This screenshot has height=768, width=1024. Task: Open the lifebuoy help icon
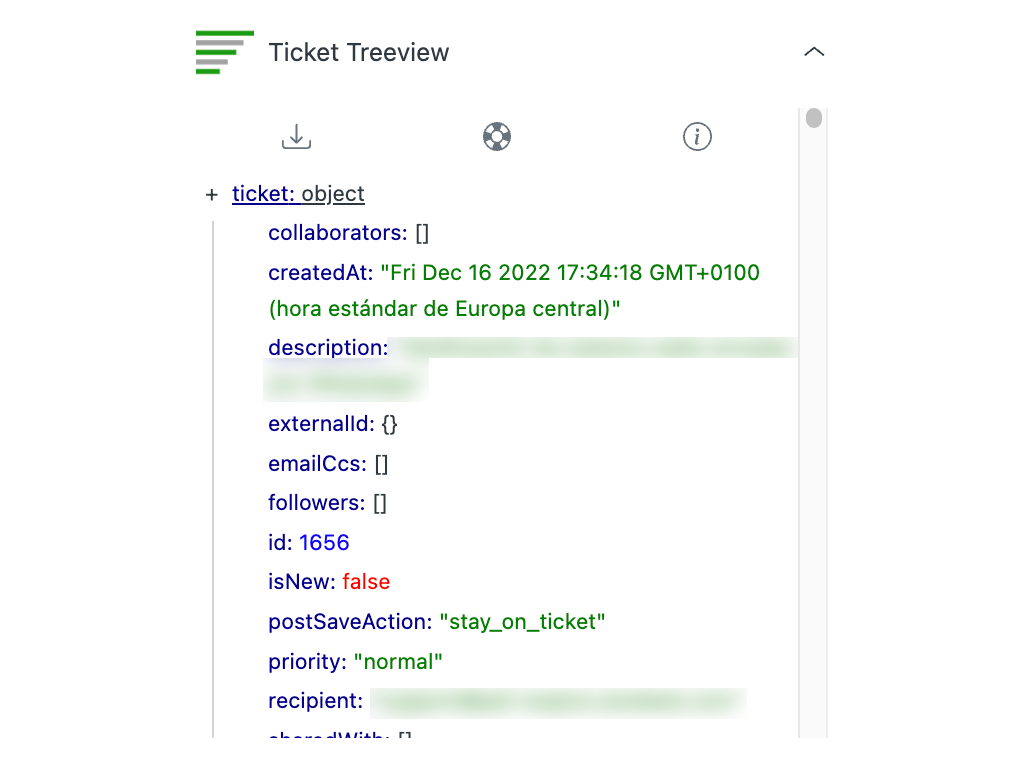pyautogui.click(x=497, y=136)
